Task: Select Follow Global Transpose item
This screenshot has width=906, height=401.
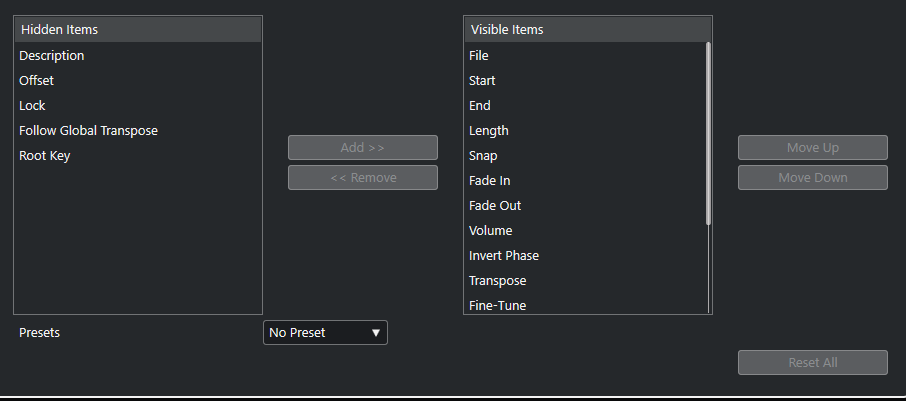Action: tap(89, 131)
